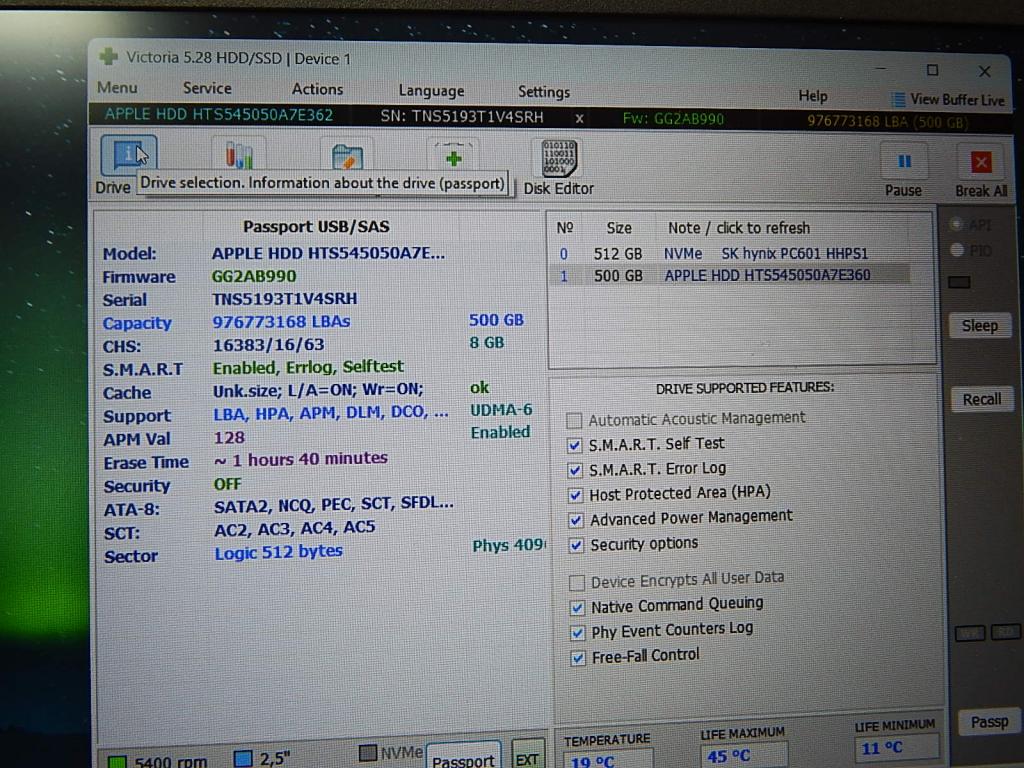Select drive 1 APPLE HDD row

pos(730,276)
